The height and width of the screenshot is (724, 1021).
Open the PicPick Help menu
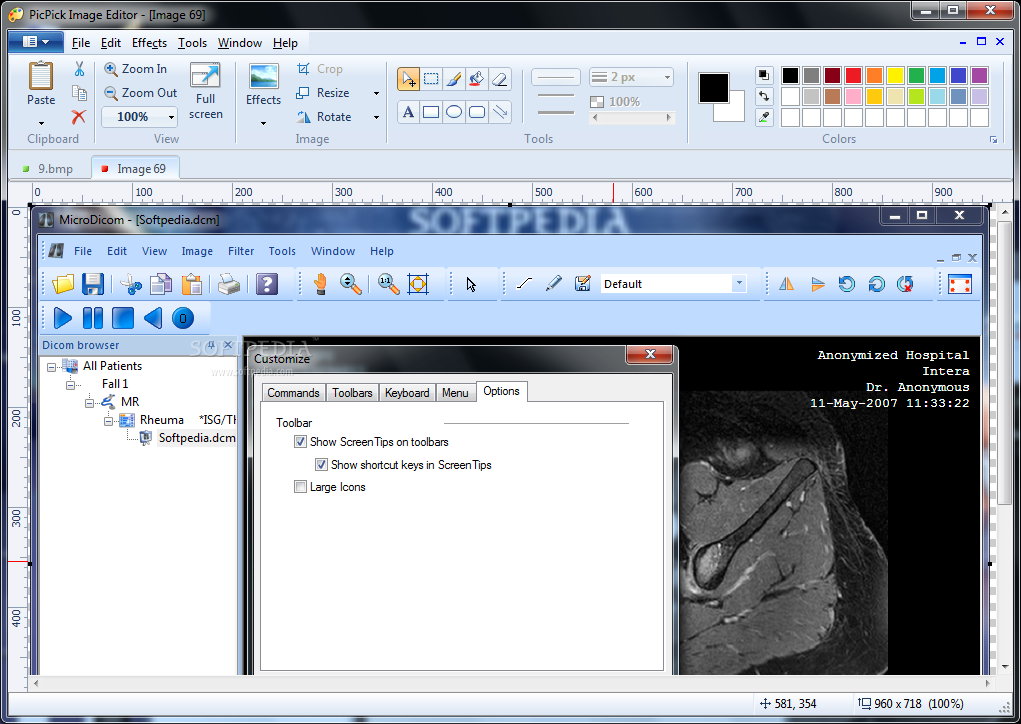(x=285, y=43)
